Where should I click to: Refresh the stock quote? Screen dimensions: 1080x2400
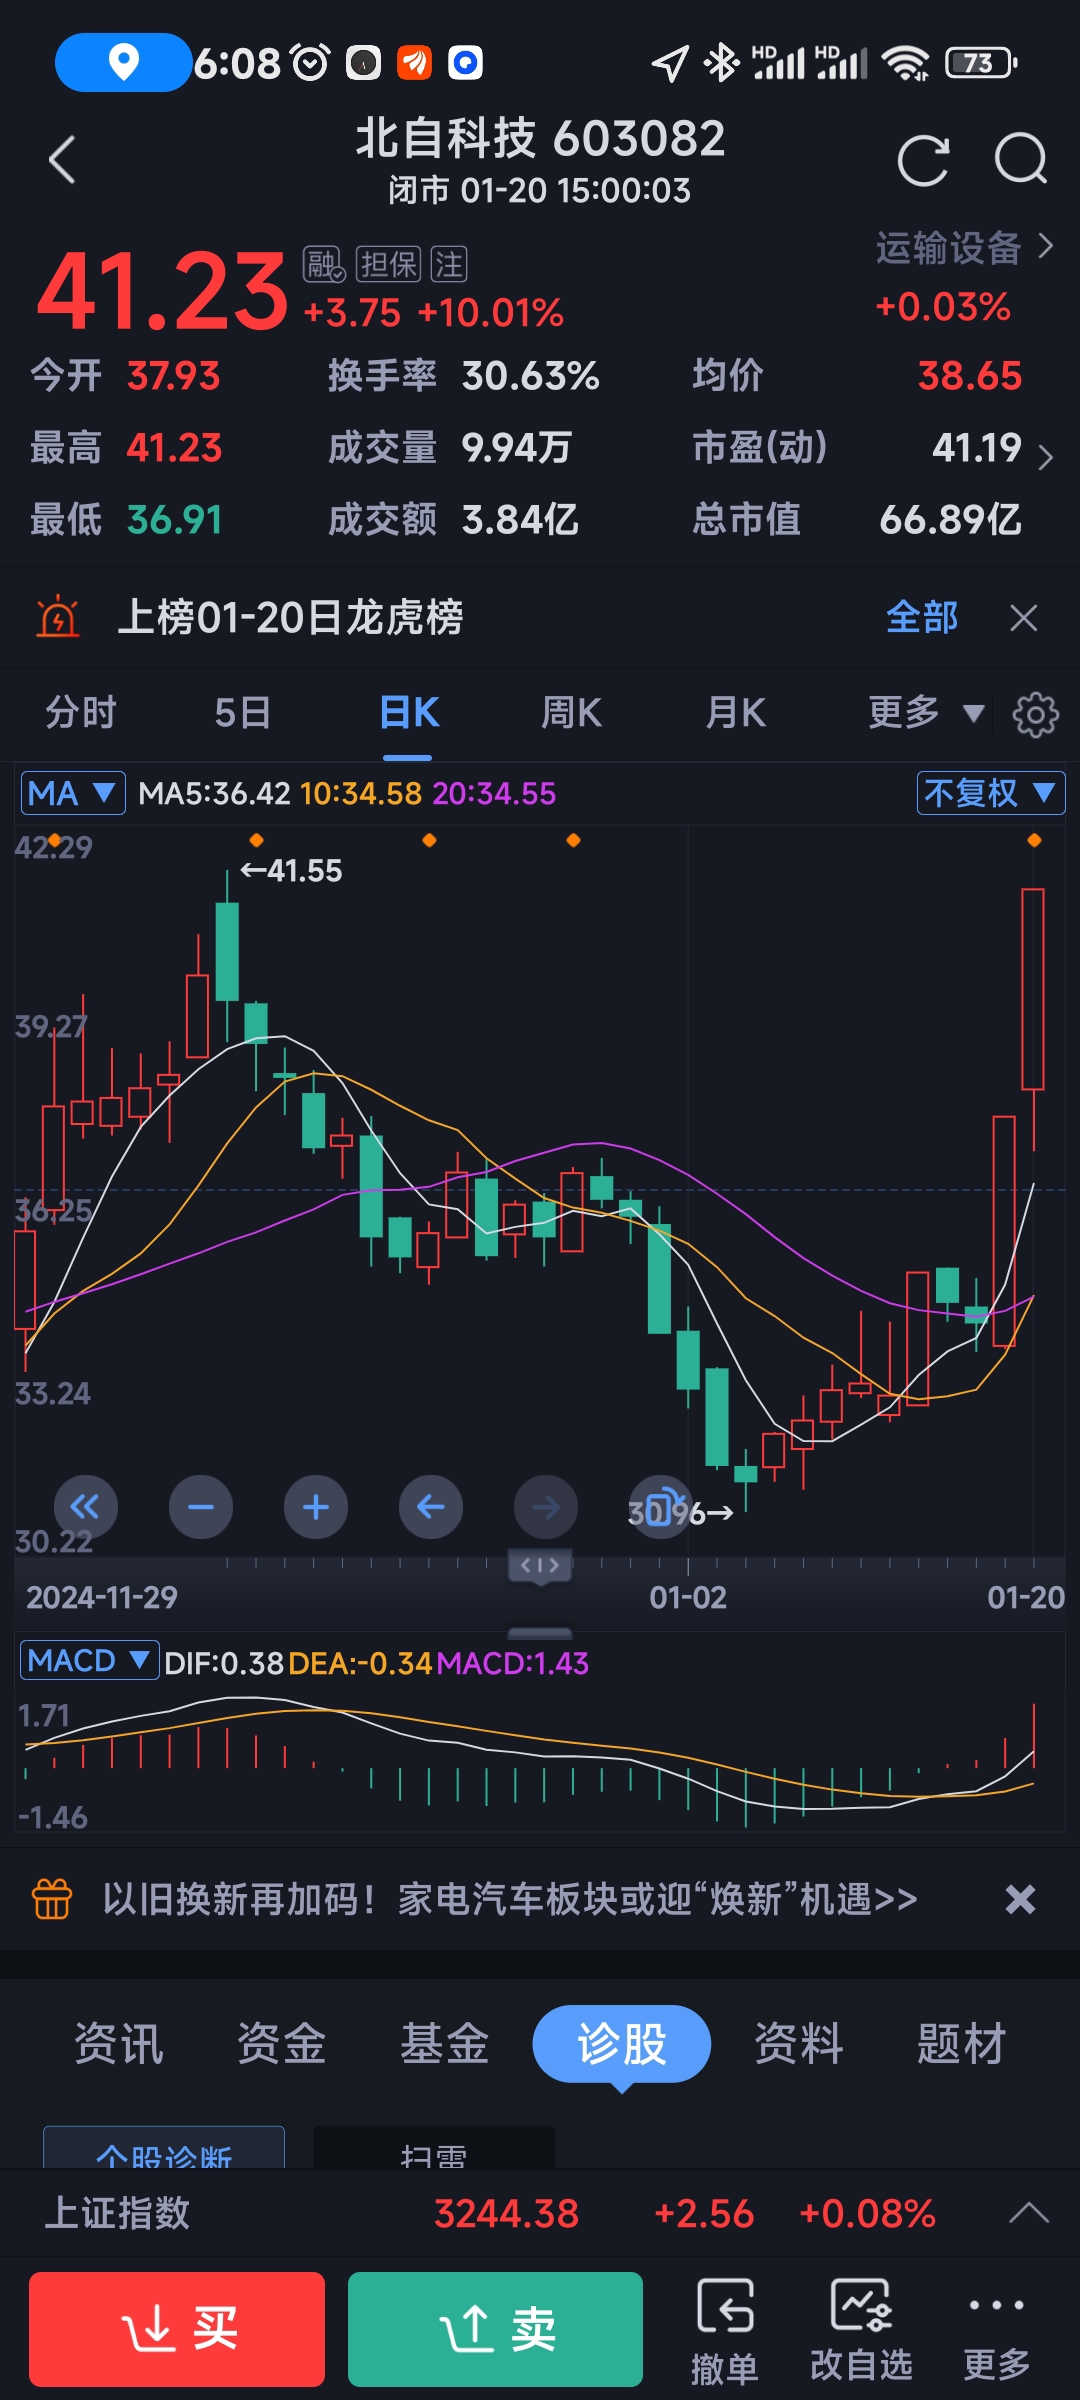[923, 160]
